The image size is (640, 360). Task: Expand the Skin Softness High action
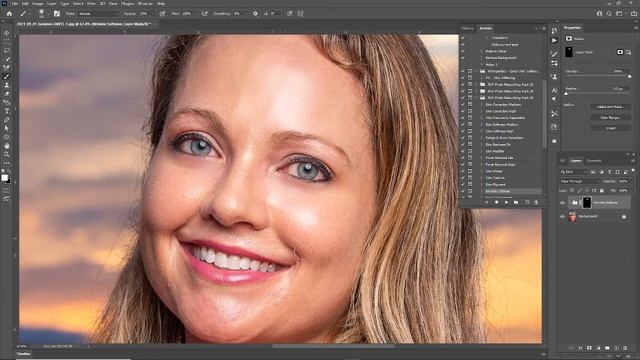click(x=482, y=131)
